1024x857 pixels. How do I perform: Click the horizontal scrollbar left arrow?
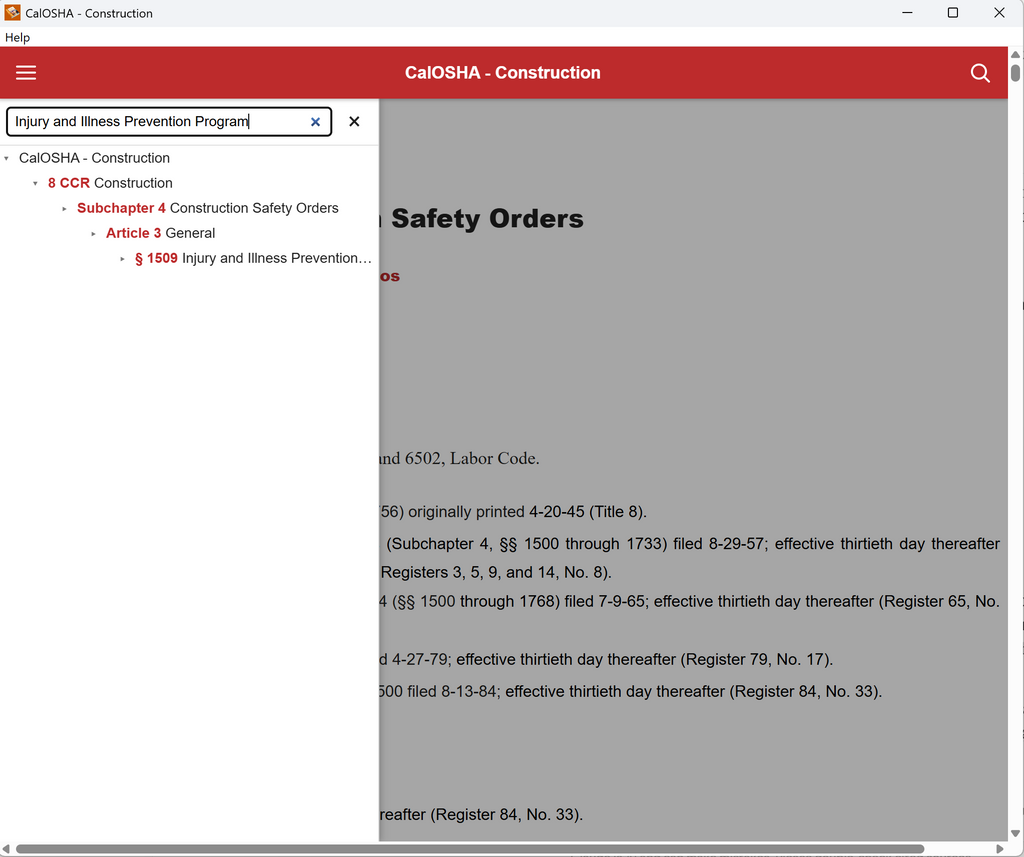tap(6, 849)
